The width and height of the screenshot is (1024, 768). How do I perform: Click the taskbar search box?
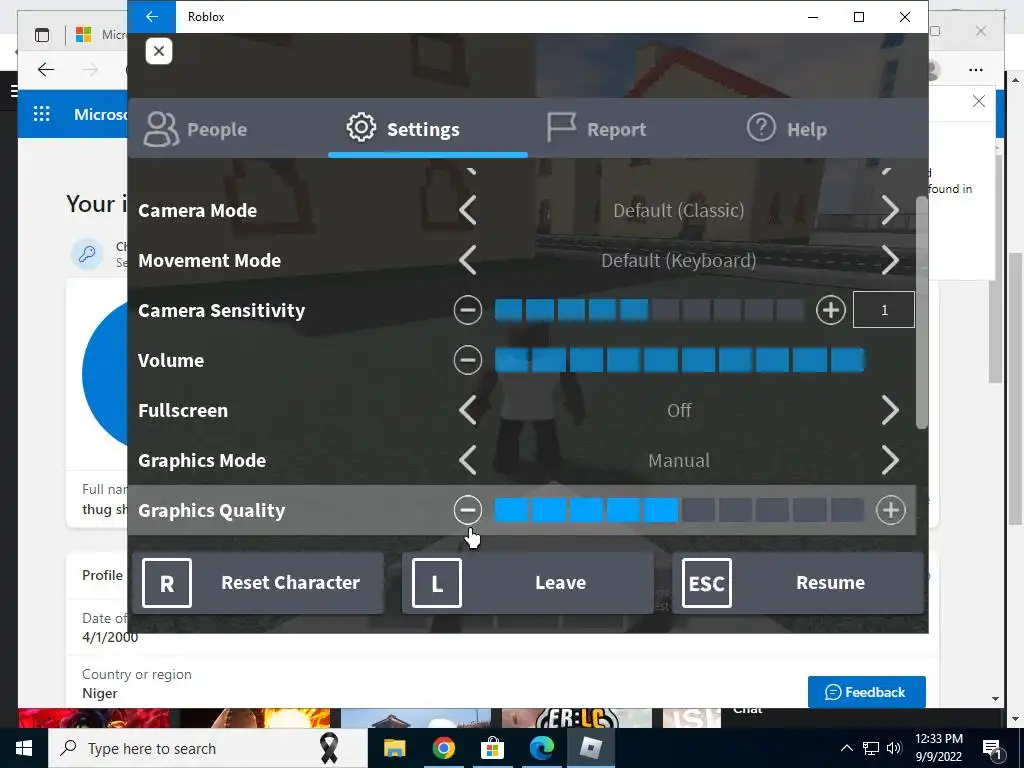coord(208,748)
